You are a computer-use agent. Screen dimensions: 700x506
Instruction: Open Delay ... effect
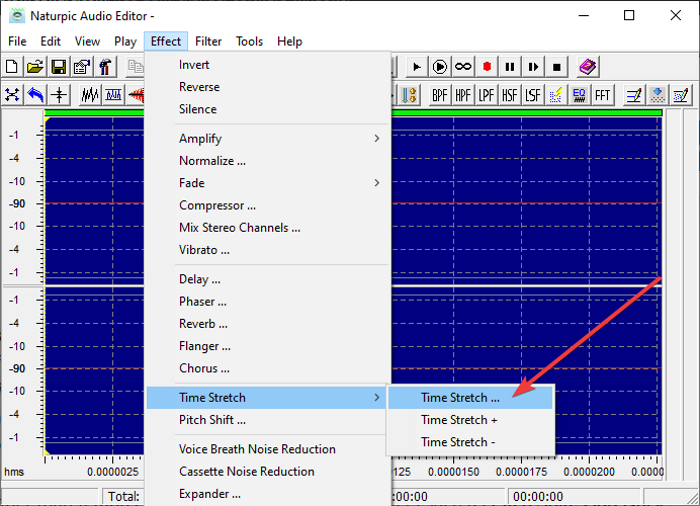pos(268,280)
